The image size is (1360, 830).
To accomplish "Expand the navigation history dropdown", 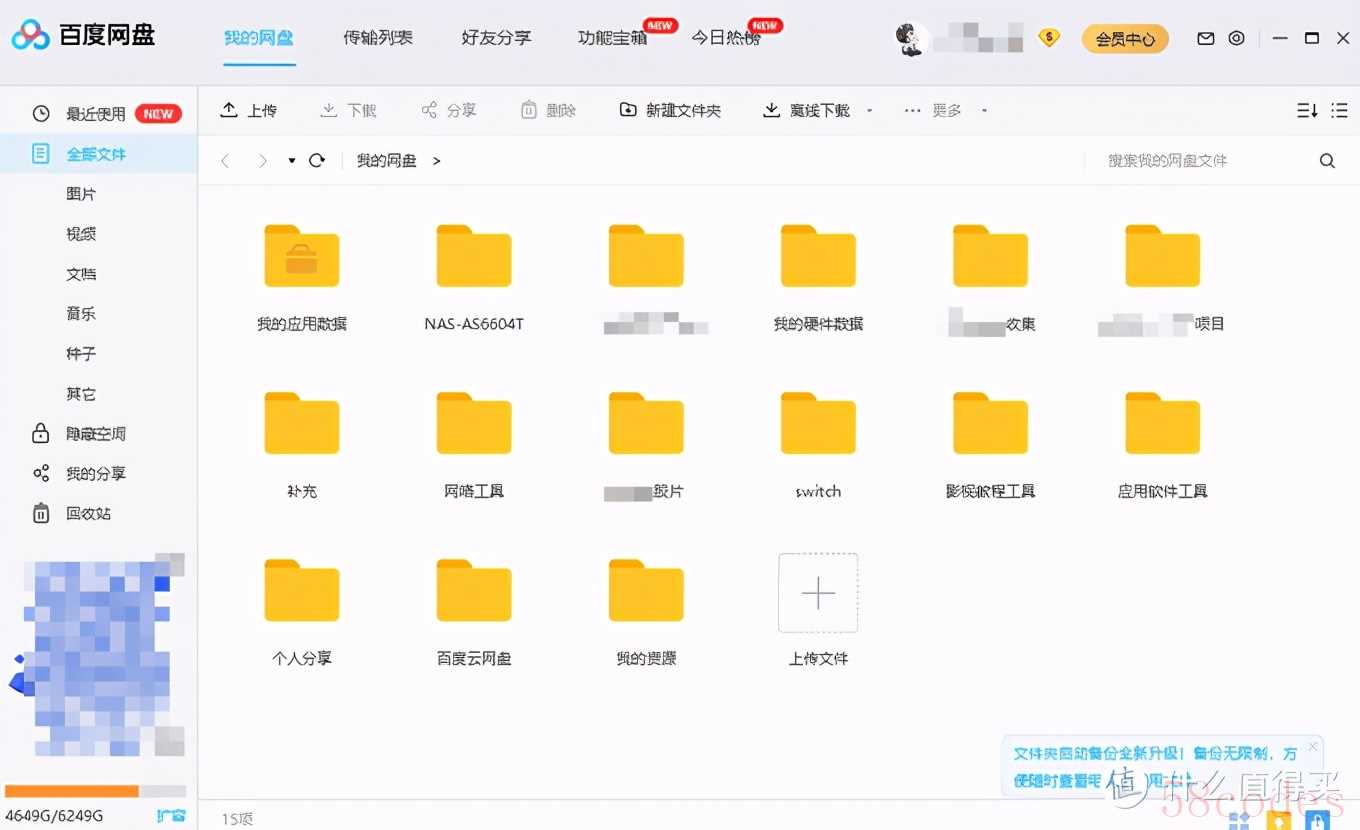I will click(x=291, y=160).
